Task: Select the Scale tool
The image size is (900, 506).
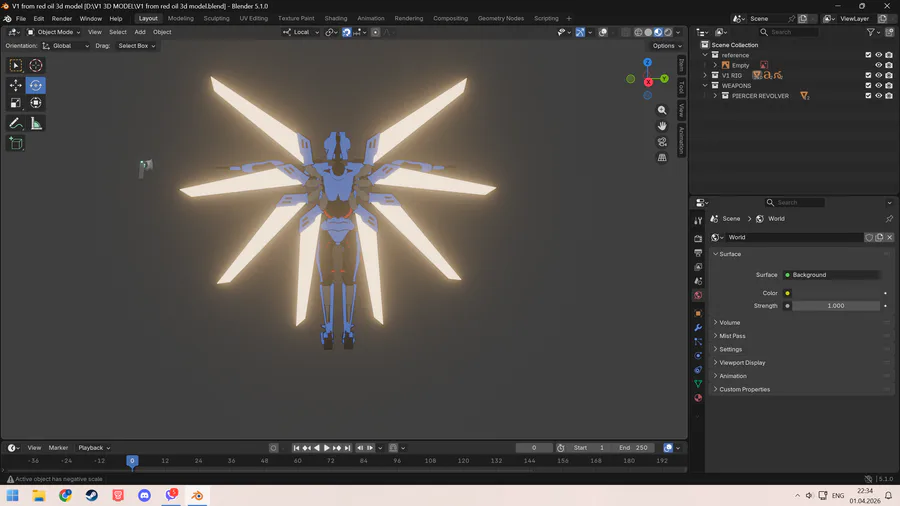Action: click(x=15, y=103)
